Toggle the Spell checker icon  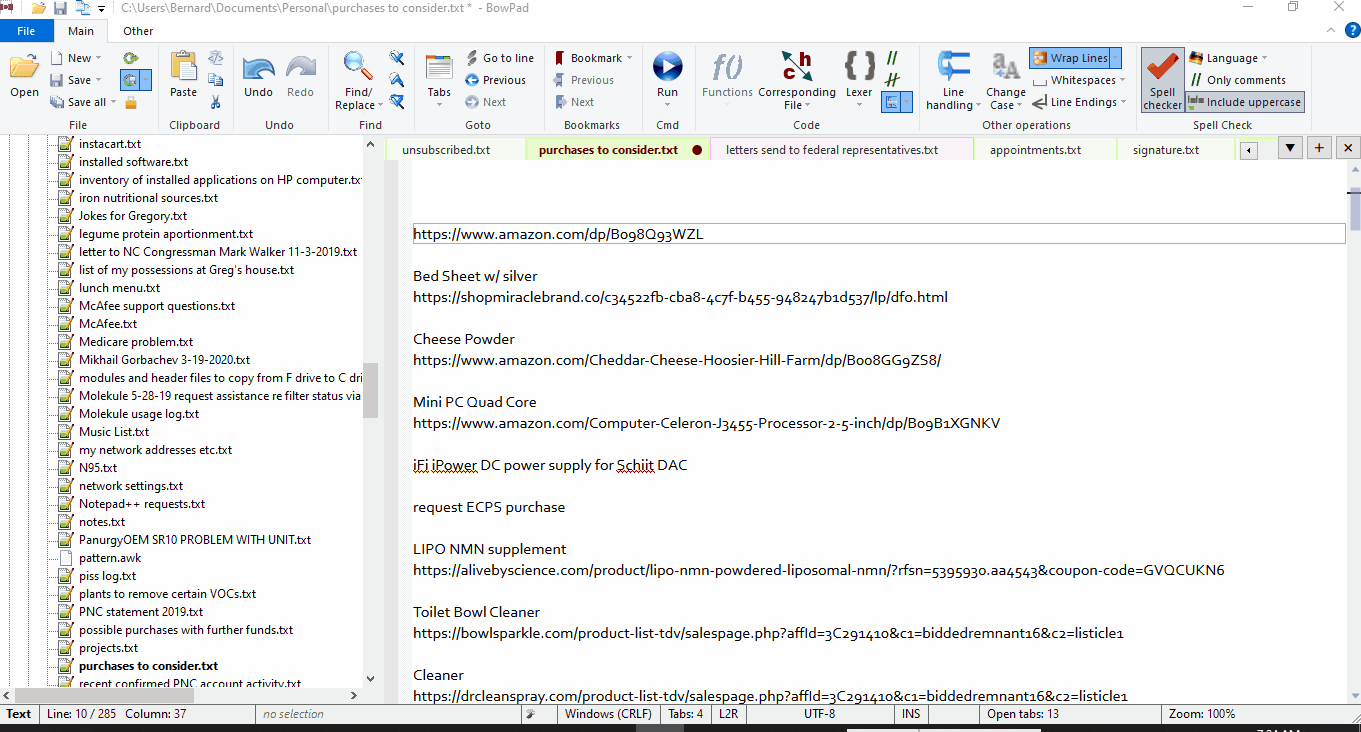pos(1161,78)
